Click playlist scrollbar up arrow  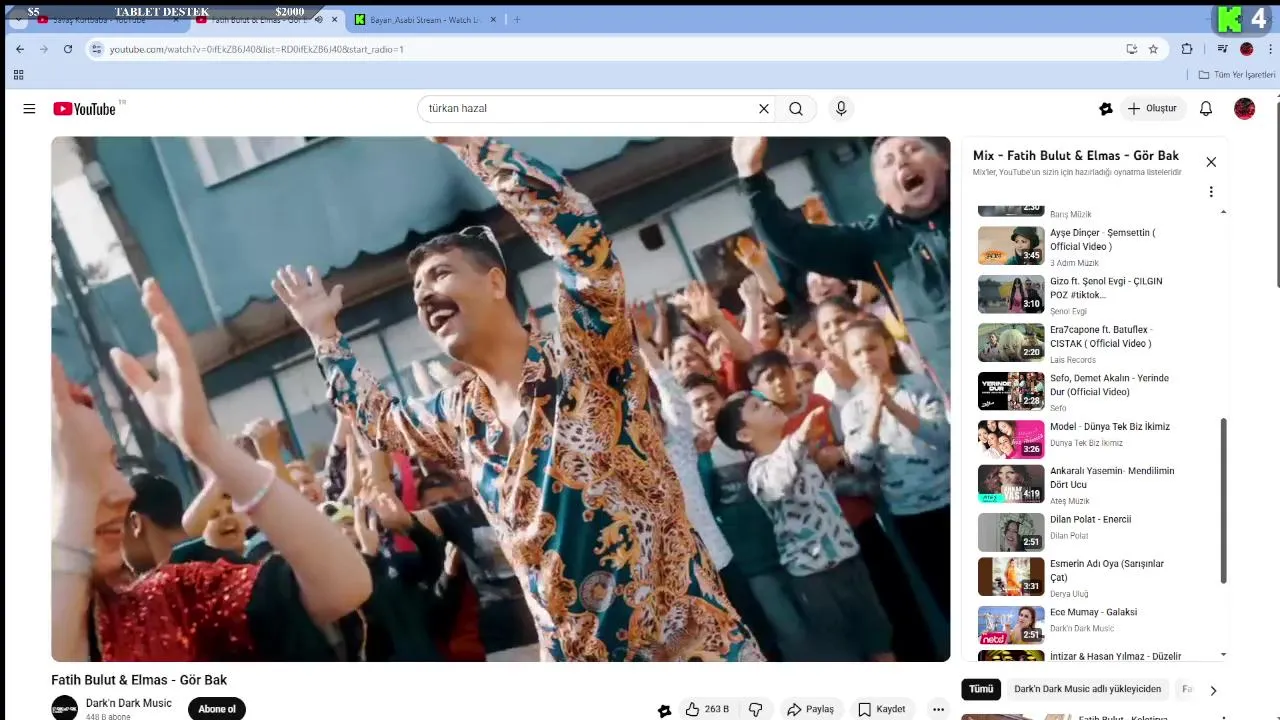pos(1223,211)
